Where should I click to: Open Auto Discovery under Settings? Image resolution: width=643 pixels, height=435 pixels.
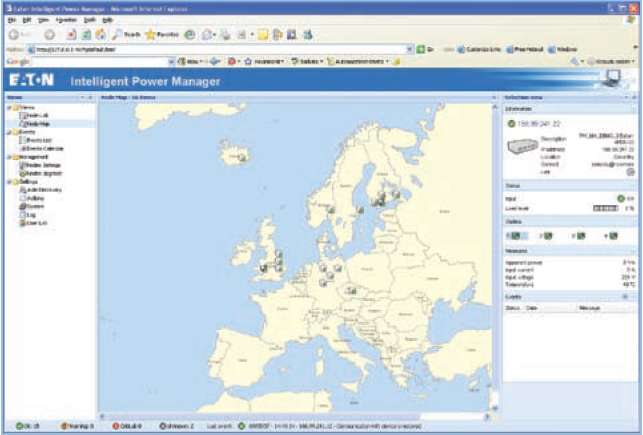[41, 190]
